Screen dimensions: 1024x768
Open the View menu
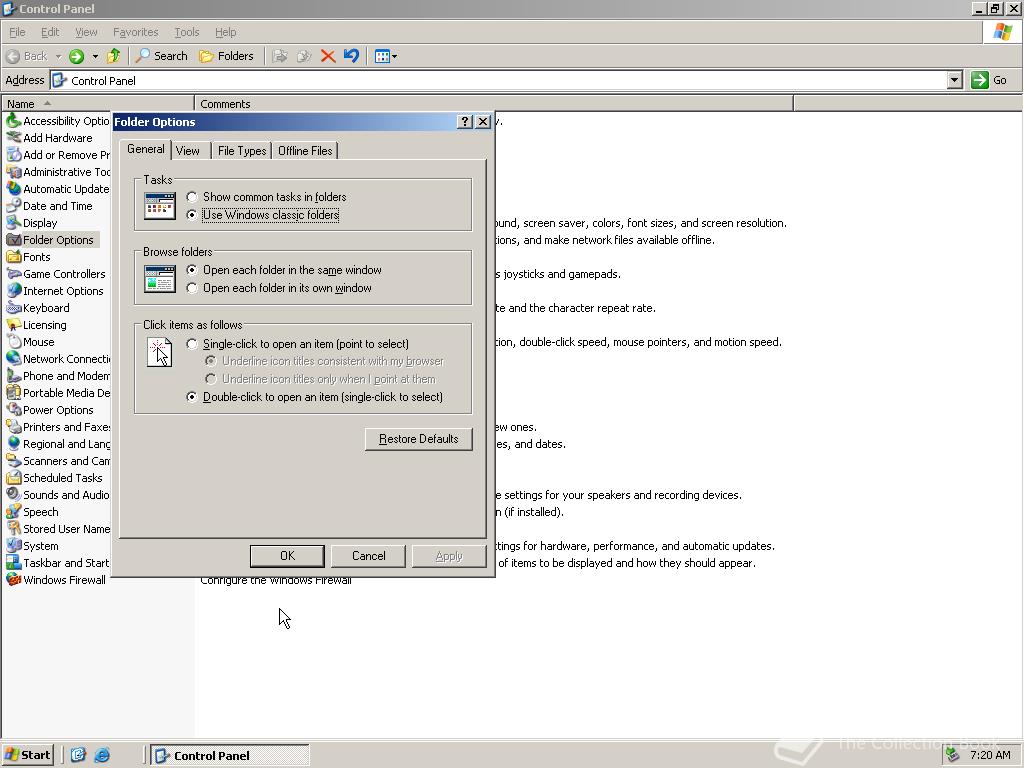click(86, 32)
